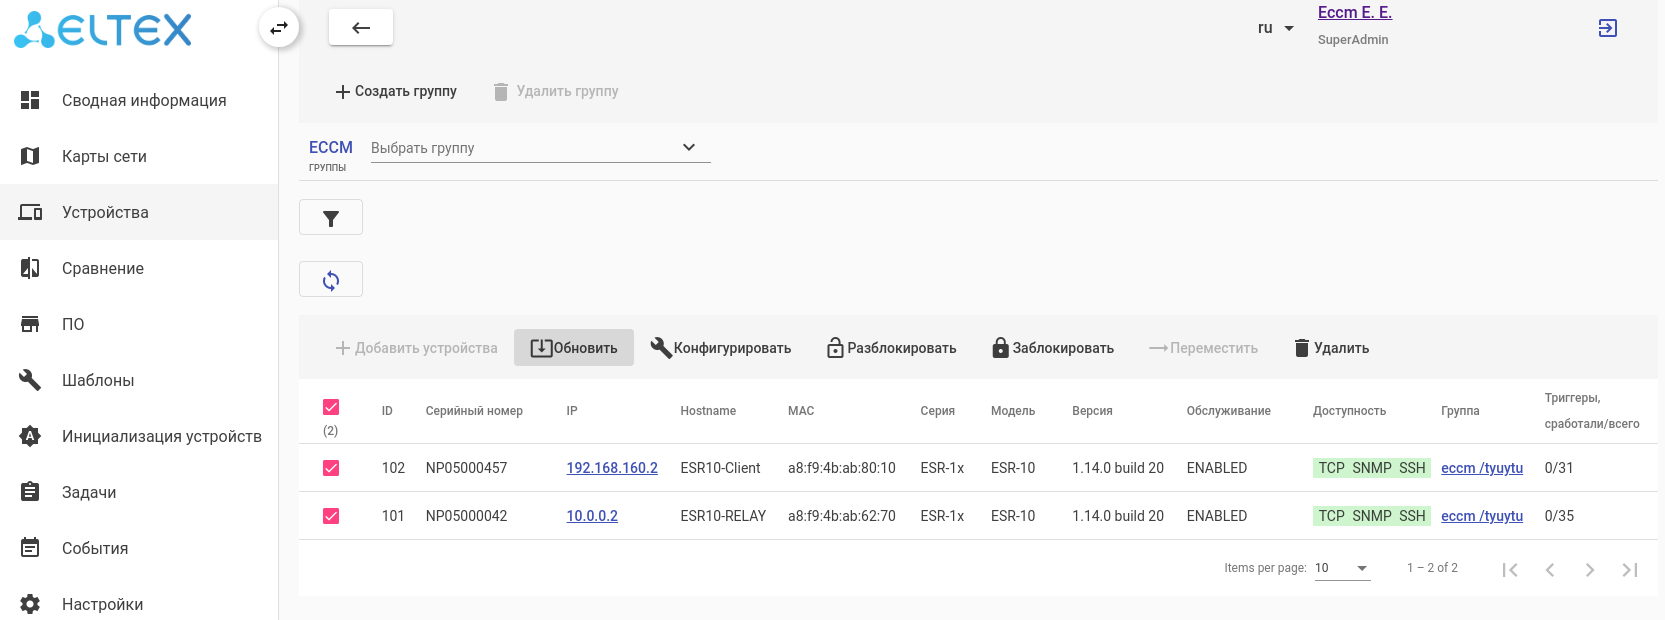Open the items per page dropdown
This screenshot has height=620, width=1665.
click(1341, 568)
